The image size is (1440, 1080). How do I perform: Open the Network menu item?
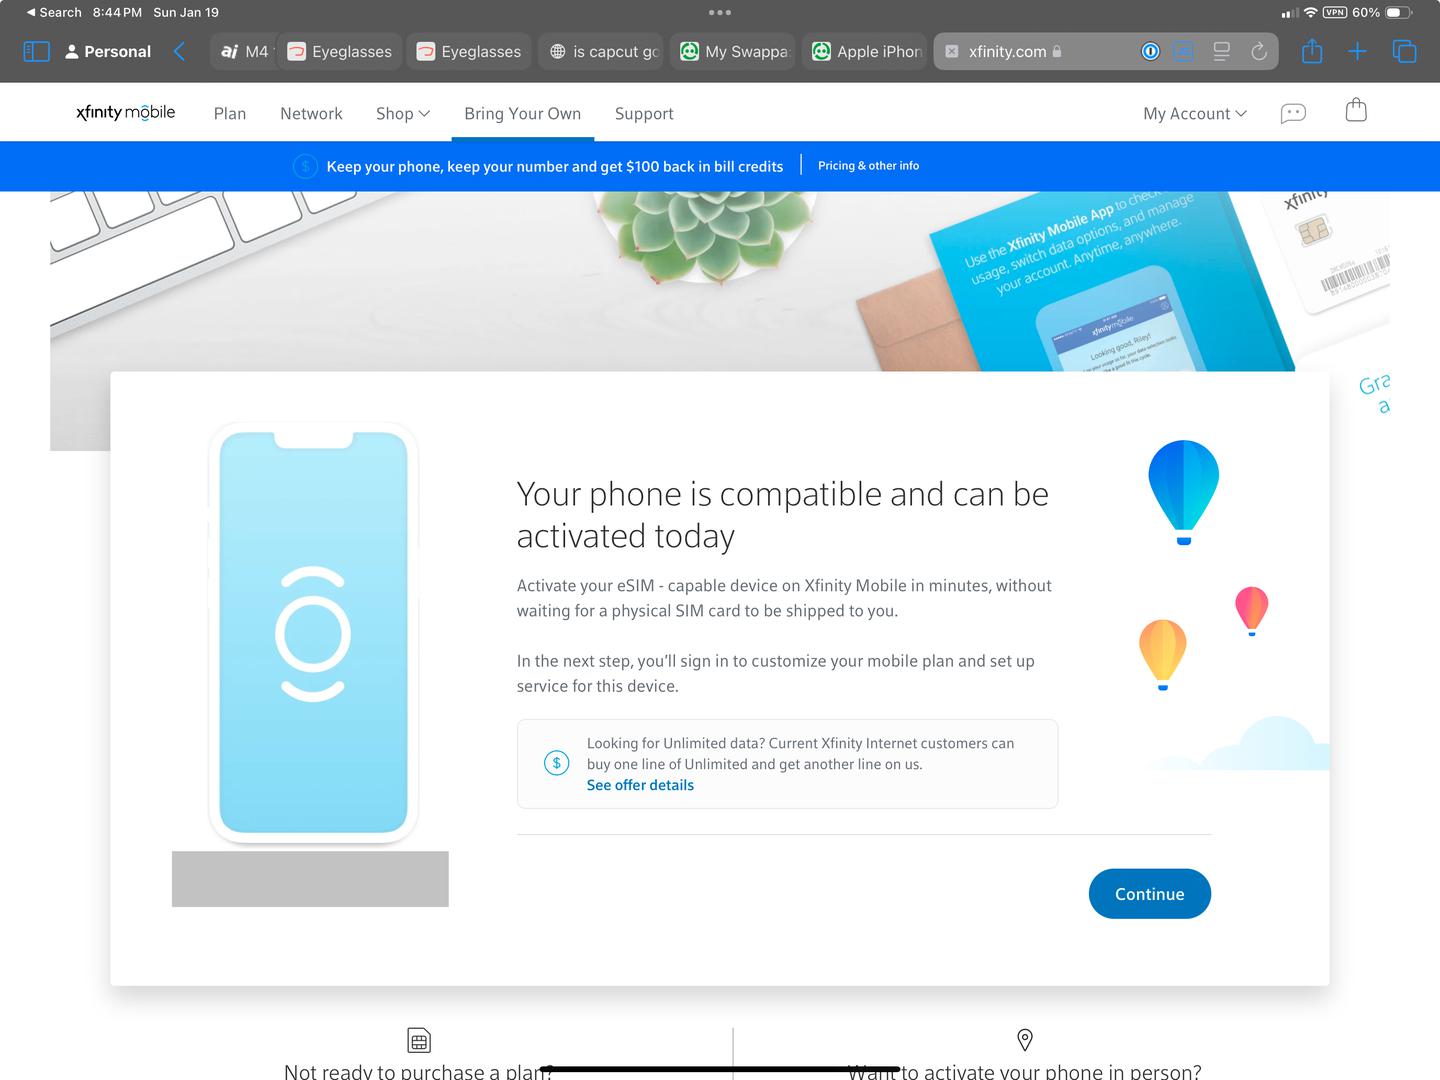[311, 113]
